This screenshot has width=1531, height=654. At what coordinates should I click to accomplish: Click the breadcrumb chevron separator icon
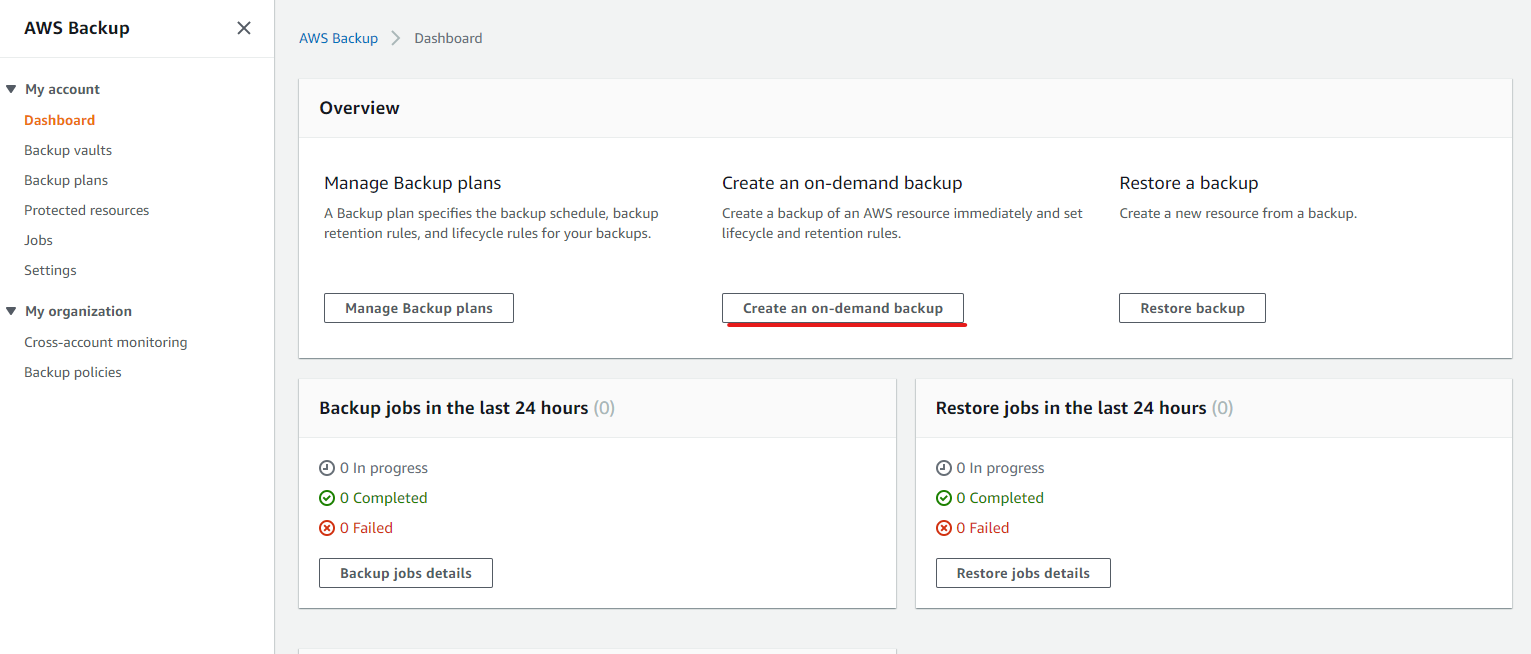point(396,38)
